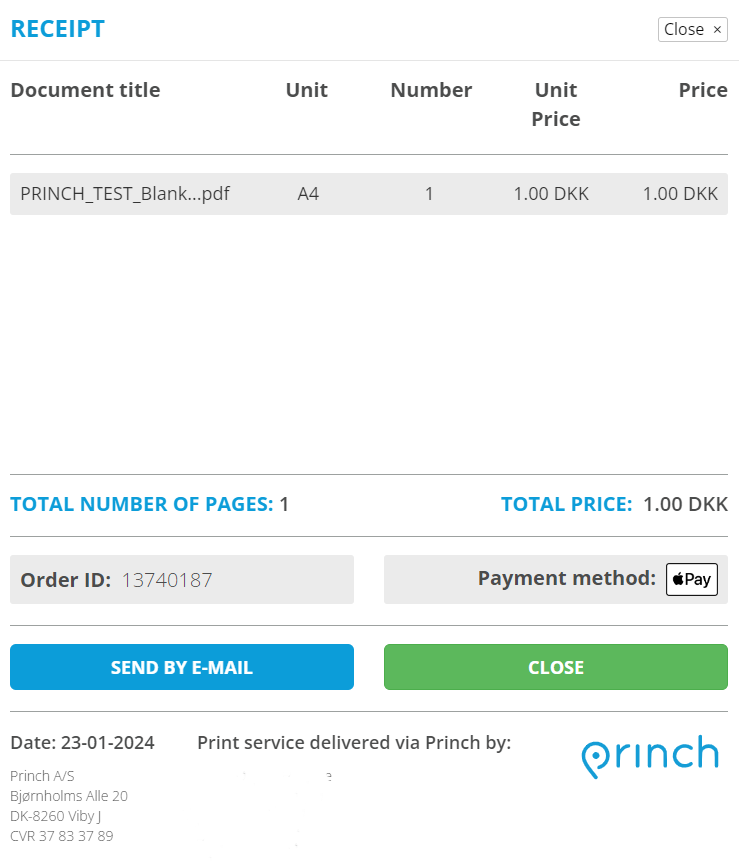Click the Princh logo

click(651, 755)
